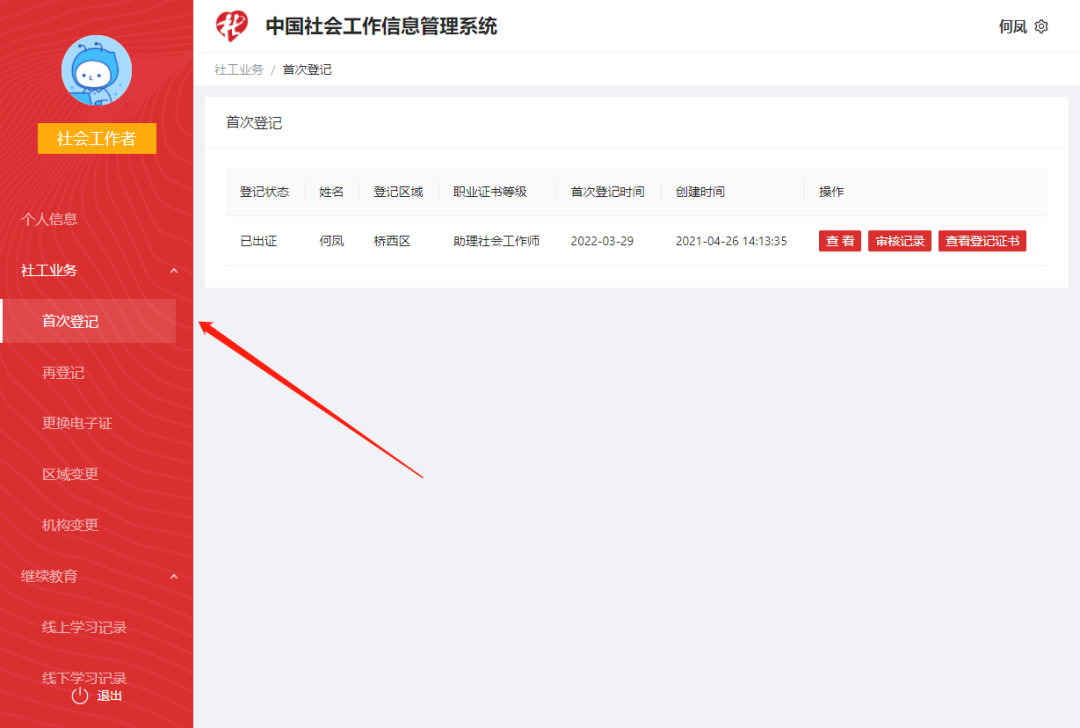The height and width of the screenshot is (728, 1080).
Task: Open 线上学习记录 in the sidebar
Action: pos(84,627)
